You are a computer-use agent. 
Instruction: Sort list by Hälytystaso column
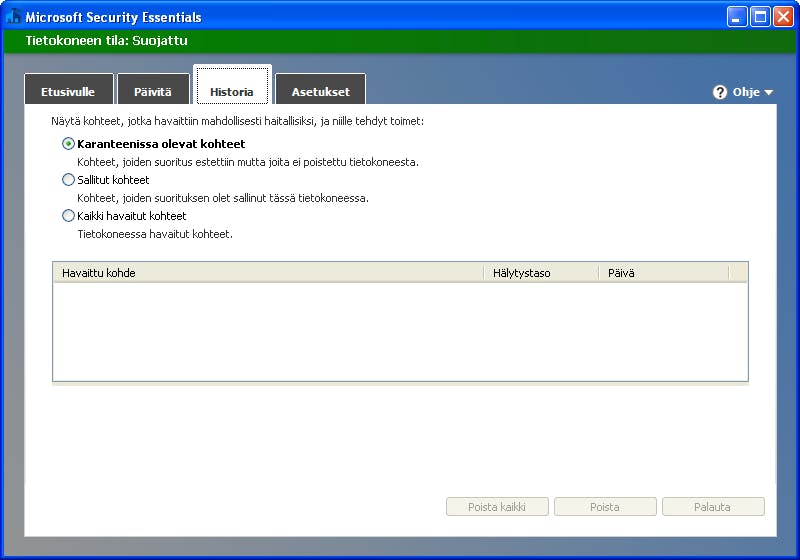pyautogui.click(x=541, y=273)
